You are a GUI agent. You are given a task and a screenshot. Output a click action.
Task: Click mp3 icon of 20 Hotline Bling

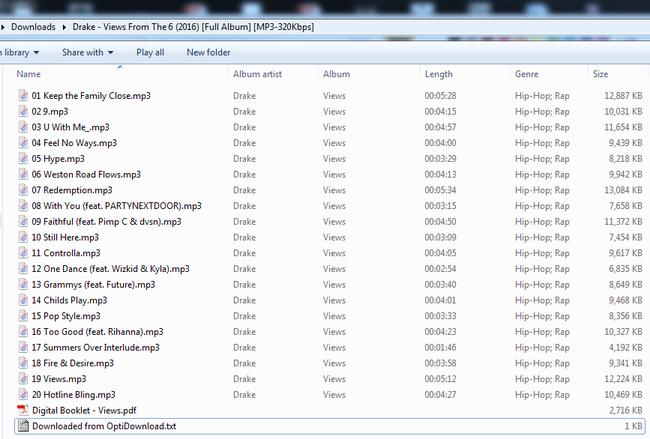pos(23,395)
